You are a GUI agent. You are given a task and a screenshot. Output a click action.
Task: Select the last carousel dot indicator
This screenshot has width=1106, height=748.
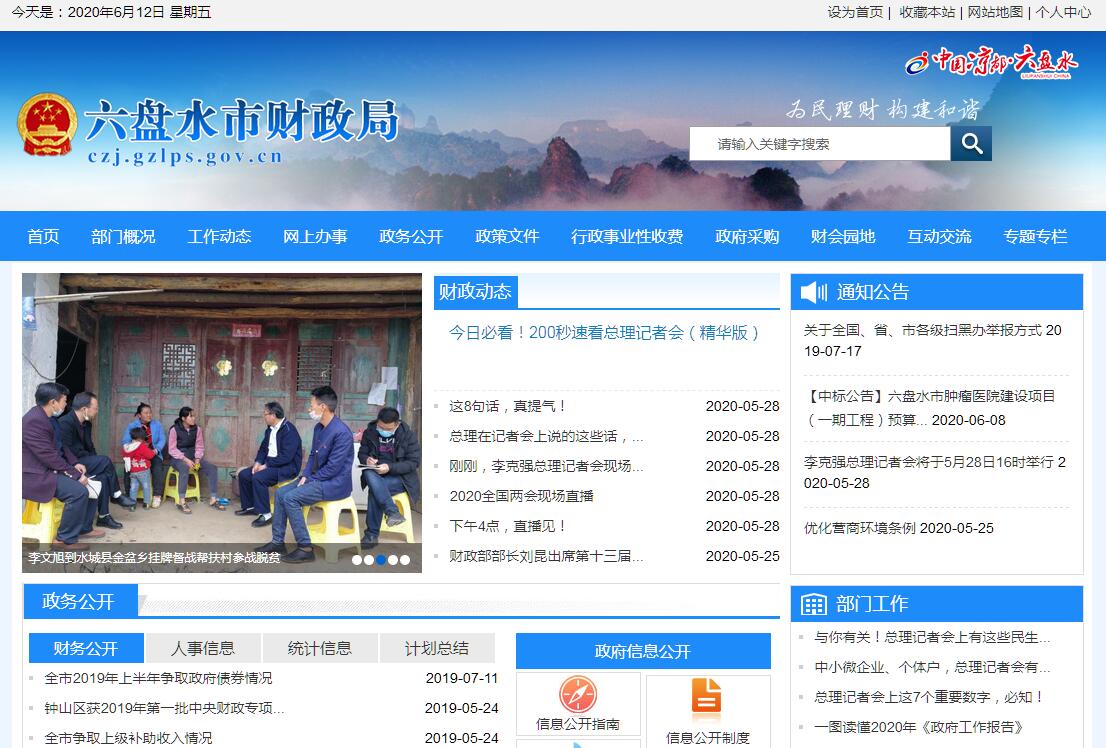tap(405, 560)
